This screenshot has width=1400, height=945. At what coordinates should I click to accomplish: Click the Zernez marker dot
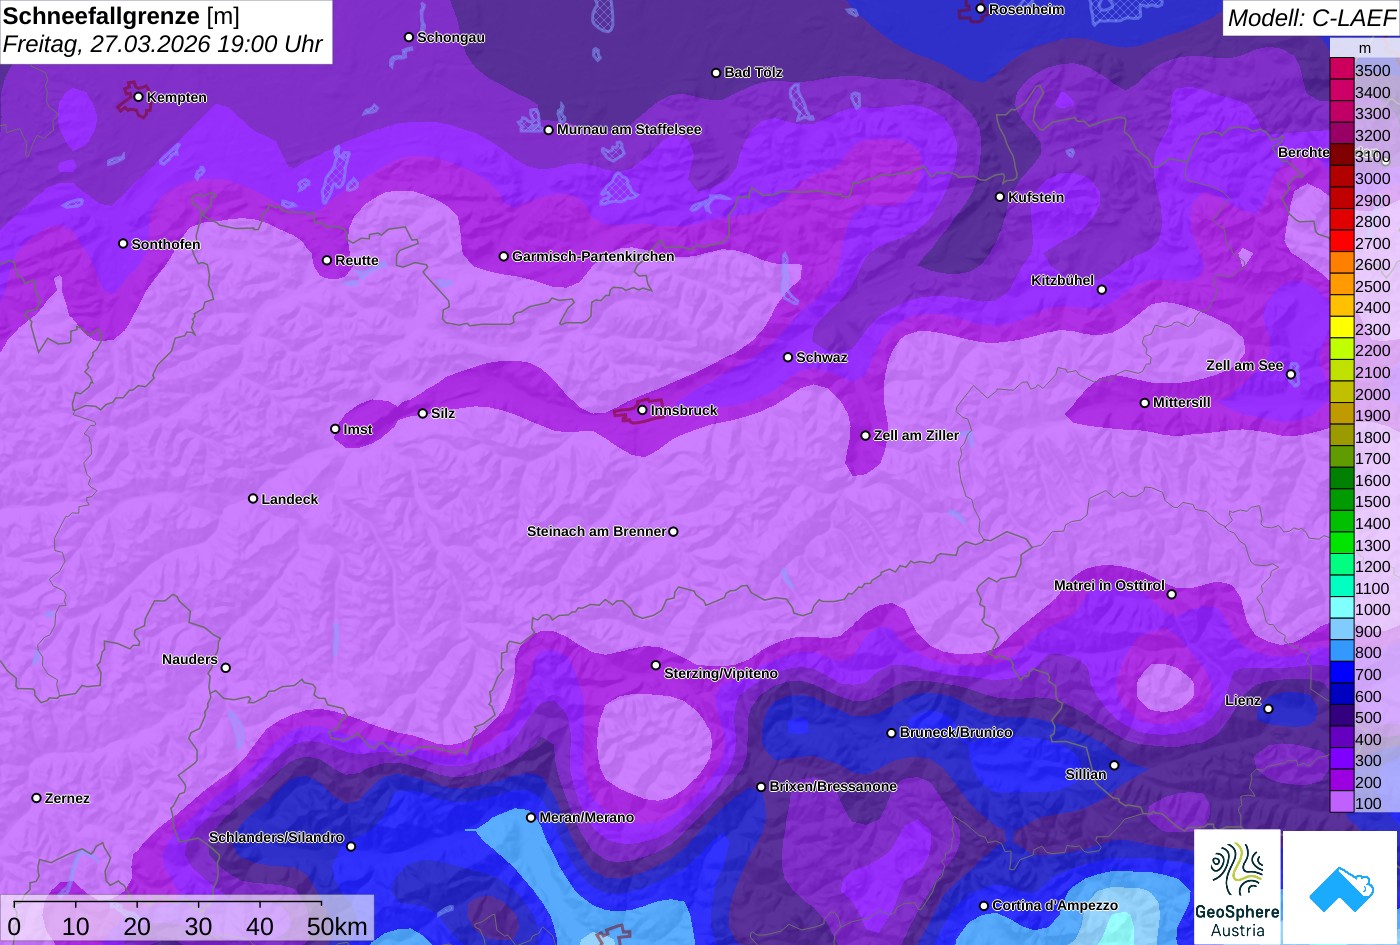tap(36, 798)
